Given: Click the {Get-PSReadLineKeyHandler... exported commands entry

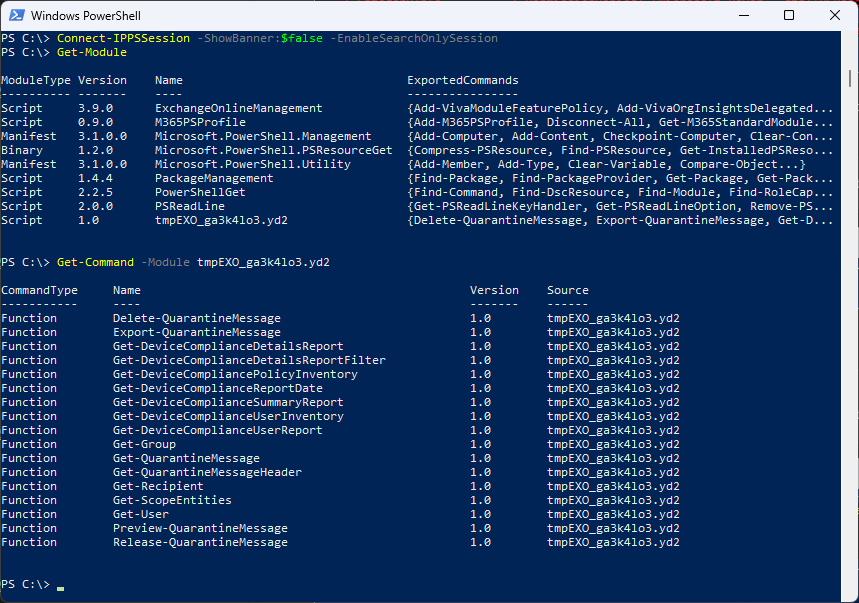Looking at the screenshot, I should point(620,206).
